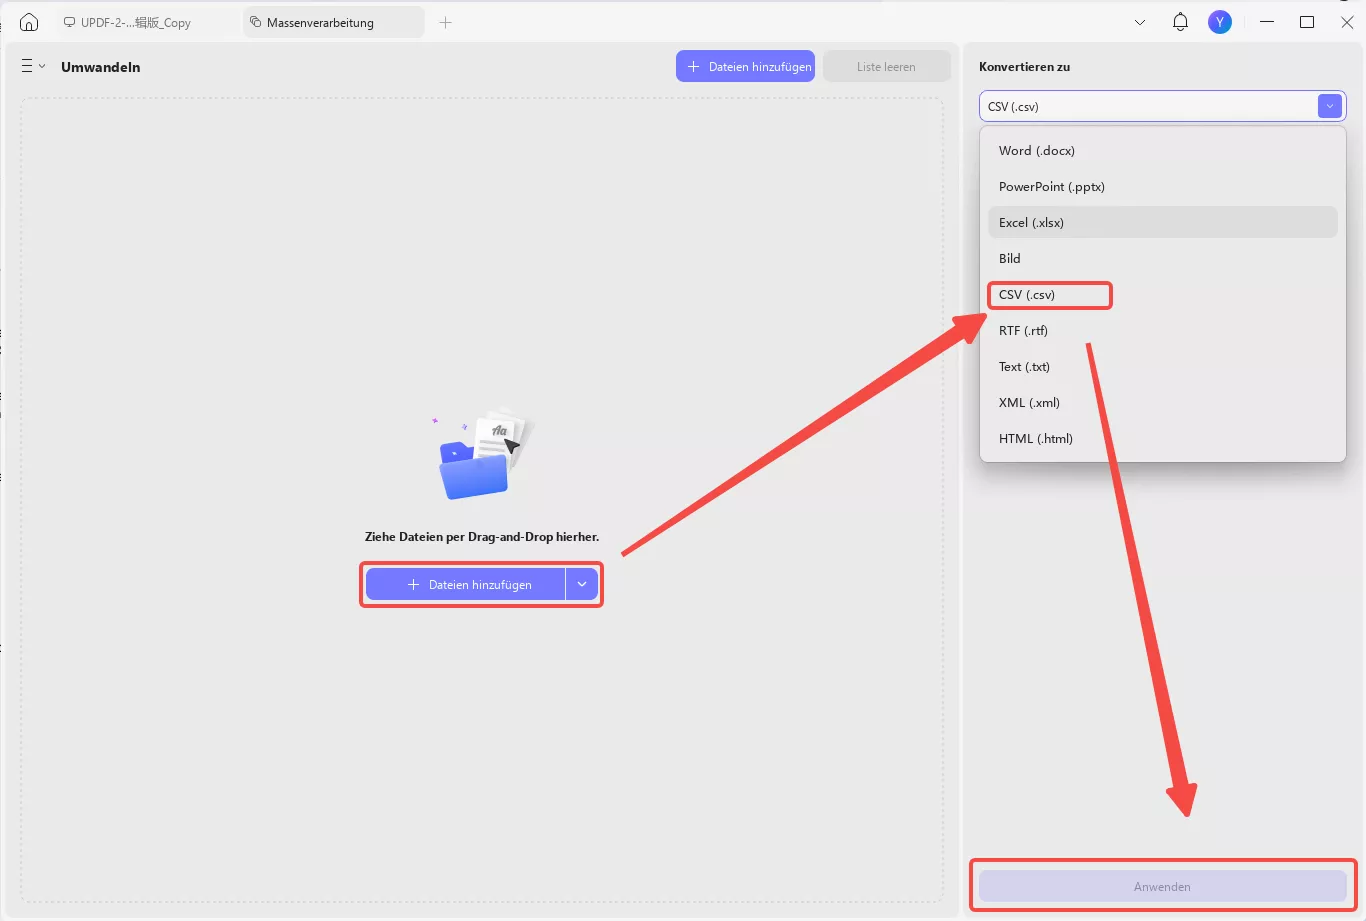The image size is (1366, 921).
Task: Click the chat icon on the UPDF-2 tab
Action: [x=69, y=21]
